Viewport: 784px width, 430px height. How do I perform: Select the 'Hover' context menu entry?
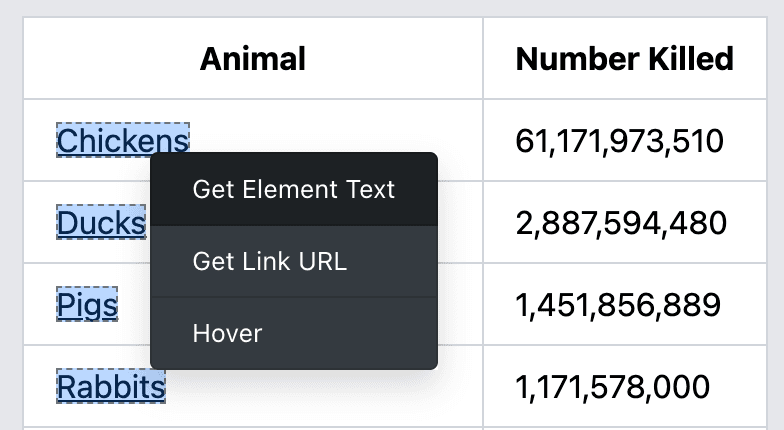227,334
